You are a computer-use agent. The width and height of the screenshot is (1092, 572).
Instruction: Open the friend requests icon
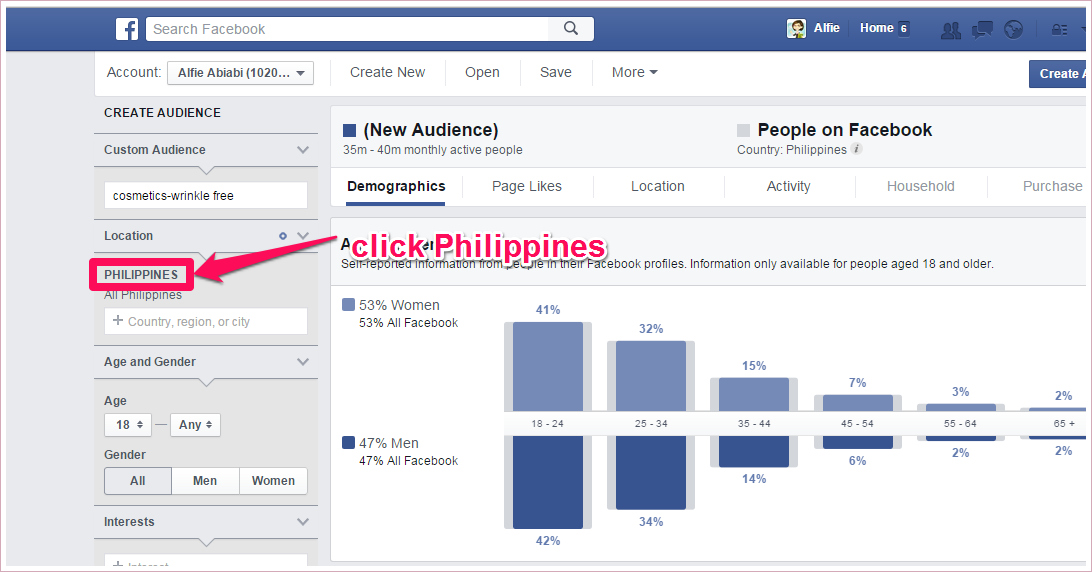950,30
